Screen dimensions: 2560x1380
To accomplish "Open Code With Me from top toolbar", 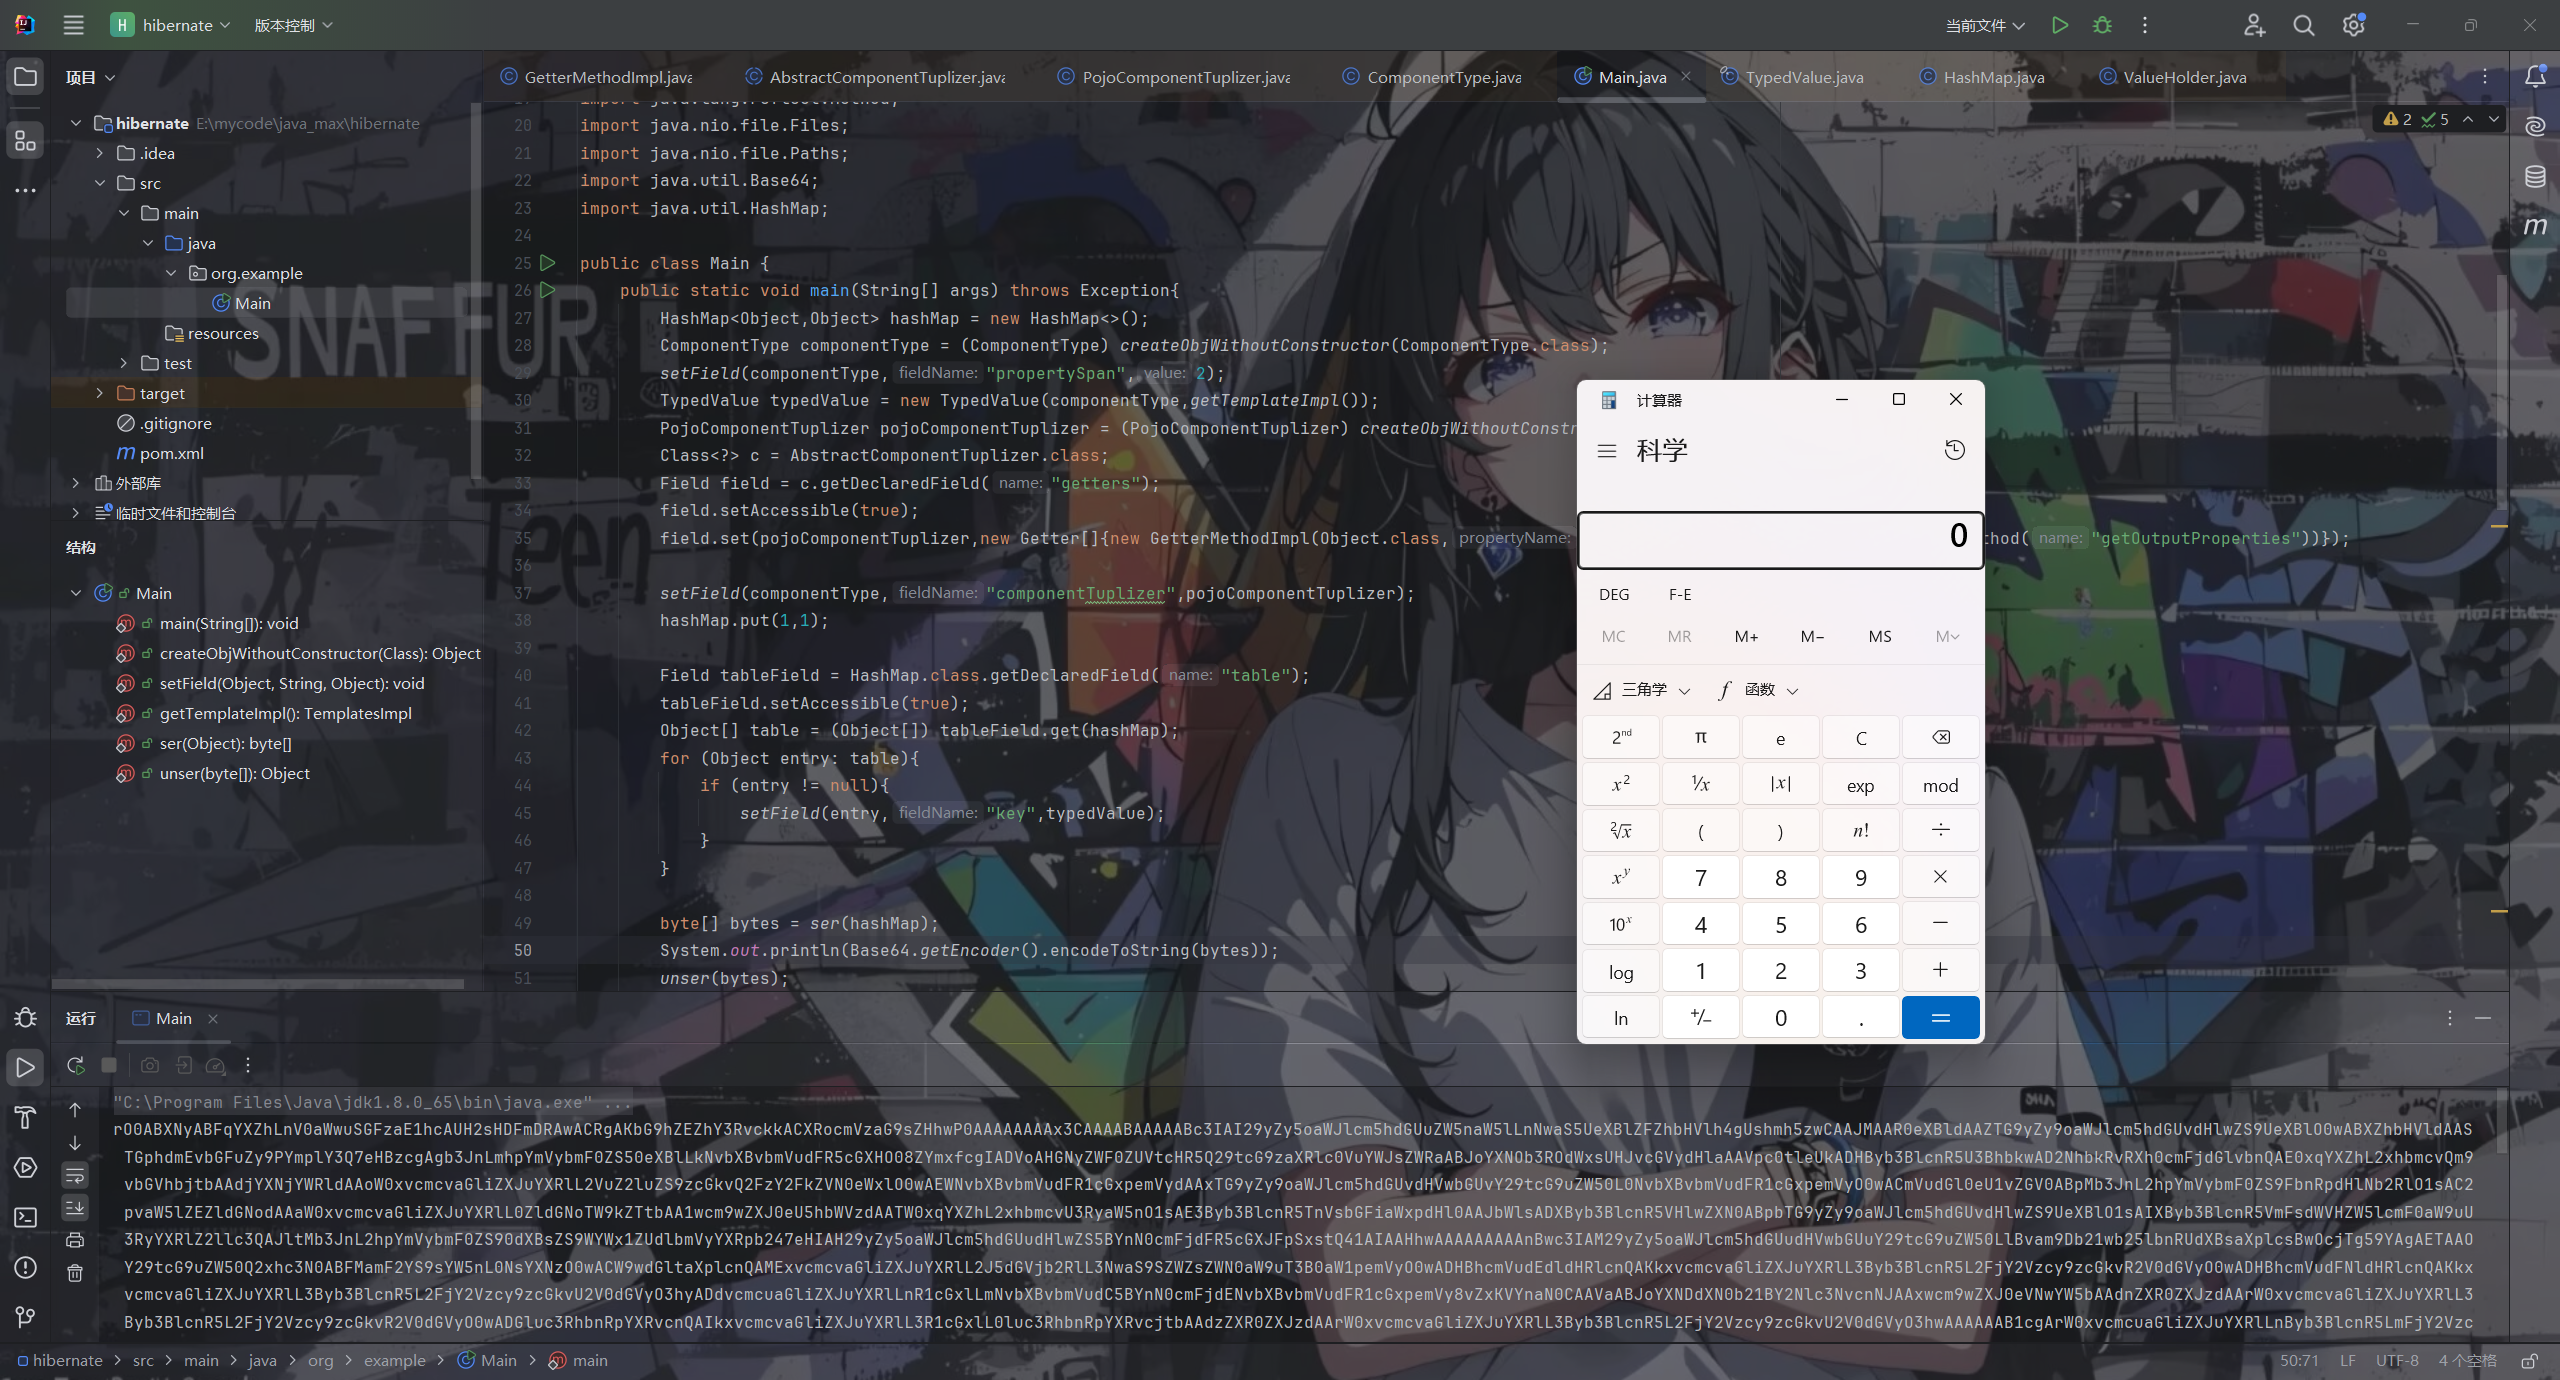I will 2254,25.
